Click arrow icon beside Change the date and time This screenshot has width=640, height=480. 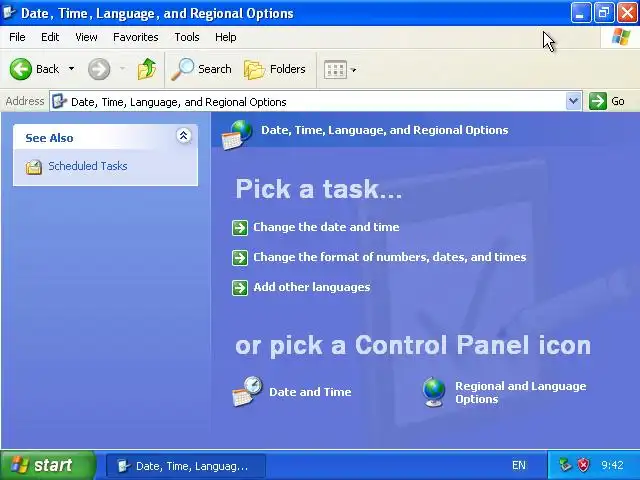tap(240, 228)
